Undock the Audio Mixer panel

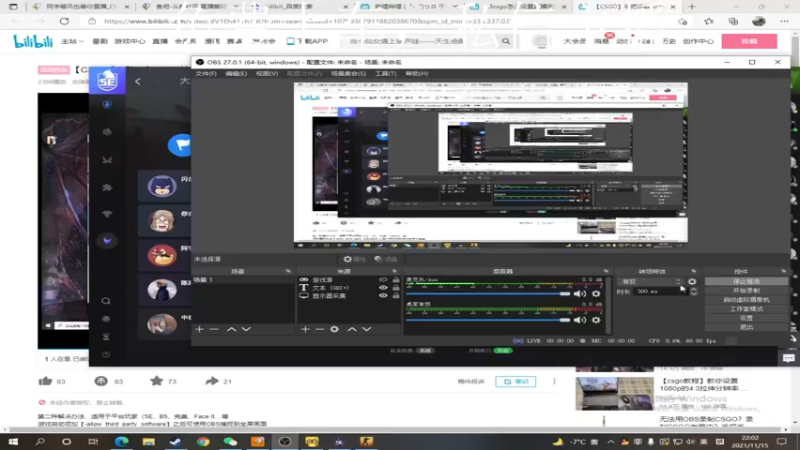pos(606,271)
